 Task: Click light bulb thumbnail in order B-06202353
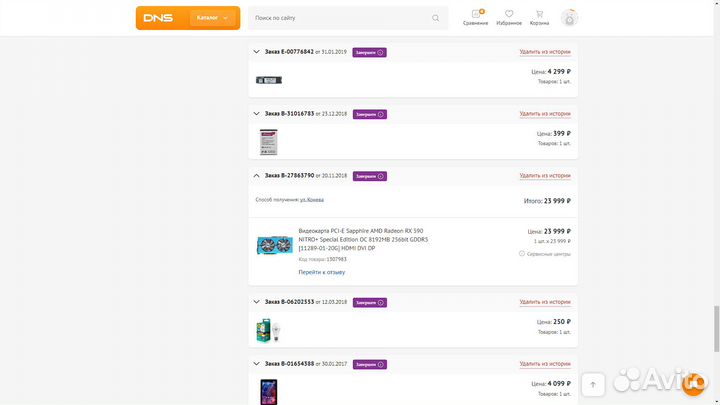click(x=269, y=330)
